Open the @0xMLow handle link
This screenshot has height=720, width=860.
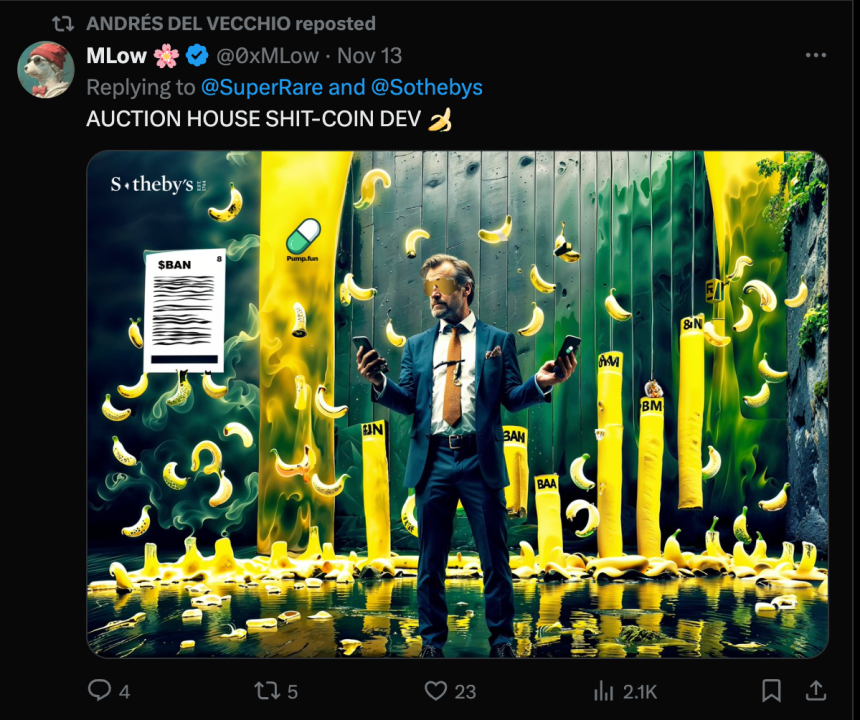tap(268, 55)
